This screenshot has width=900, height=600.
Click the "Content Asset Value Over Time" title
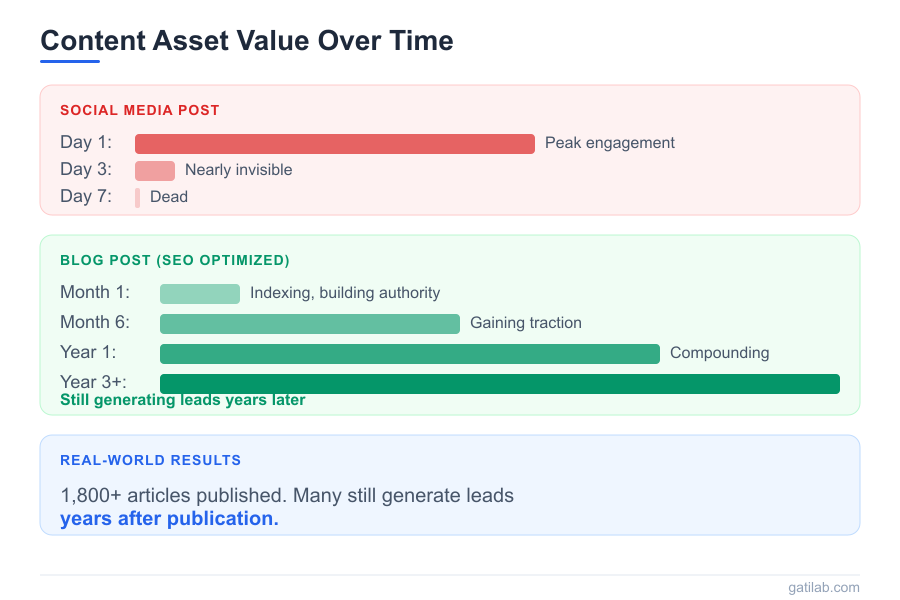click(247, 41)
